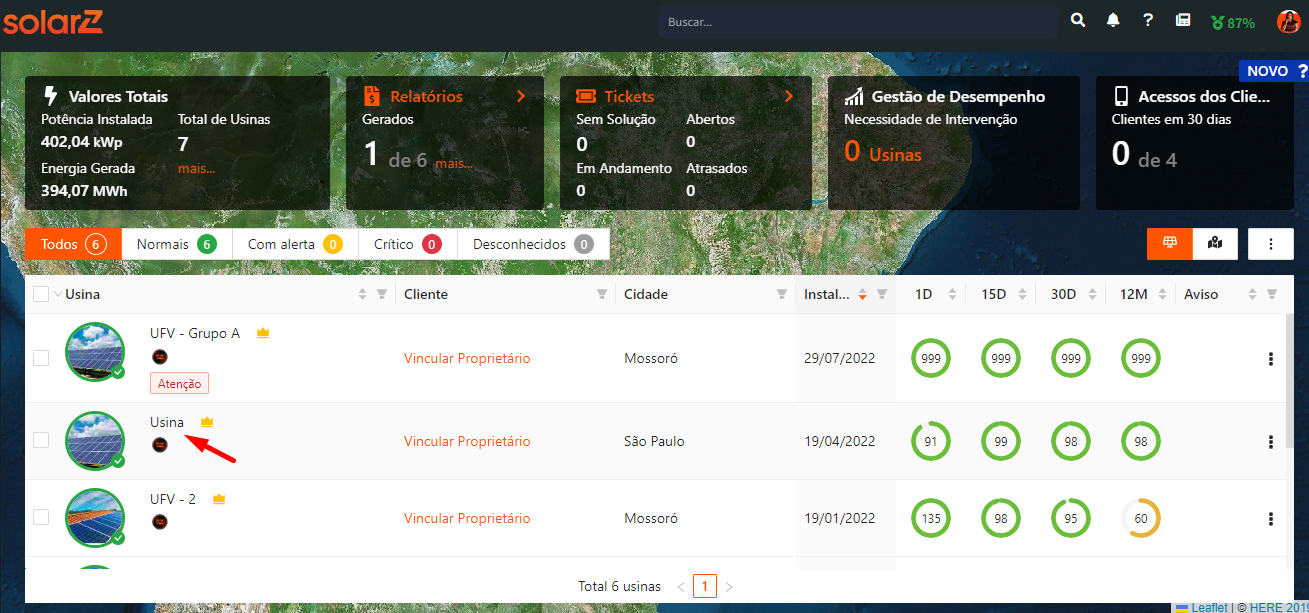Click the Atenção tag on UFV - Grupo A
The image size is (1309, 613).
point(179,383)
